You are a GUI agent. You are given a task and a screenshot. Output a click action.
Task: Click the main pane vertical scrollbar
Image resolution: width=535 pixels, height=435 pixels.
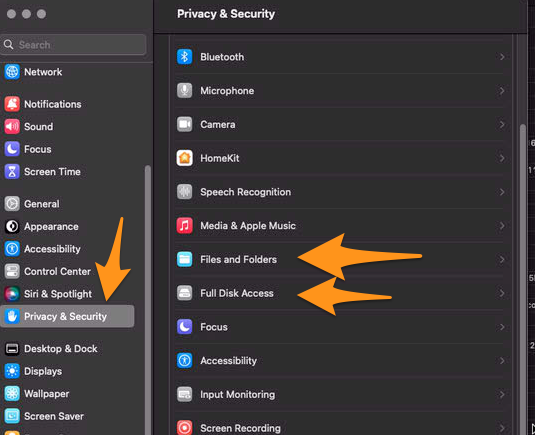click(x=523, y=278)
